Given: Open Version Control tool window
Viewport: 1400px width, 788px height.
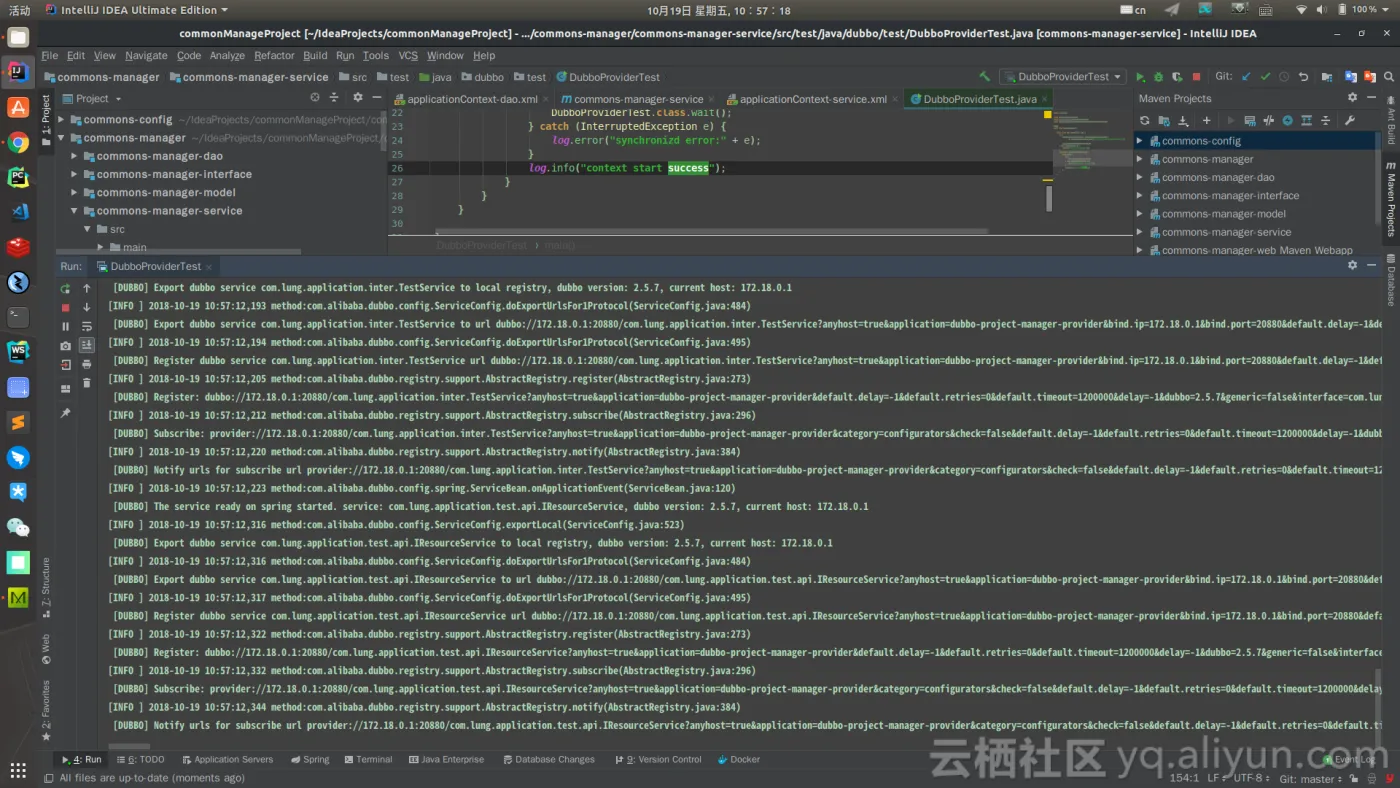Looking at the screenshot, I should pos(657,760).
